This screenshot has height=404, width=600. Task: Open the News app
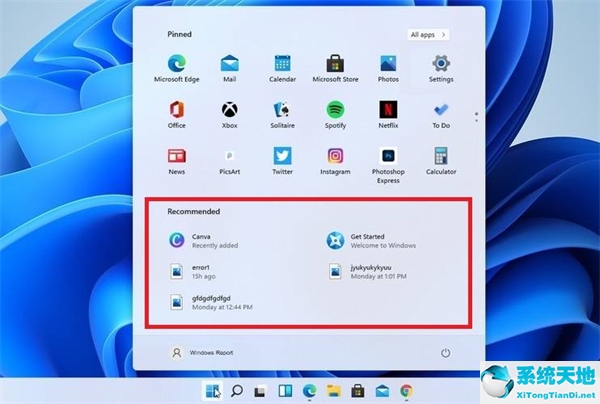pyautogui.click(x=176, y=161)
